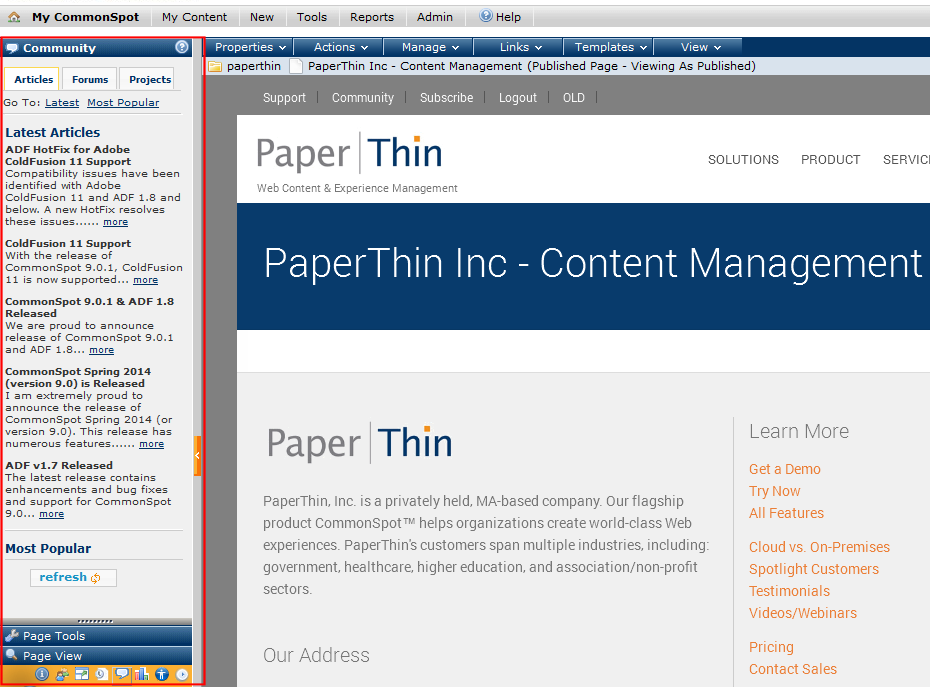Click the Support link in page header

click(x=284, y=98)
